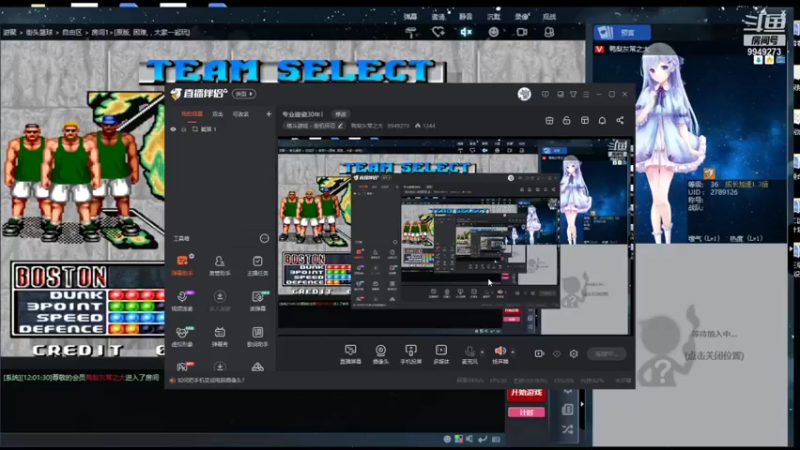
Task: Open the 视频连麦 tool
Action: coord(182,301)
